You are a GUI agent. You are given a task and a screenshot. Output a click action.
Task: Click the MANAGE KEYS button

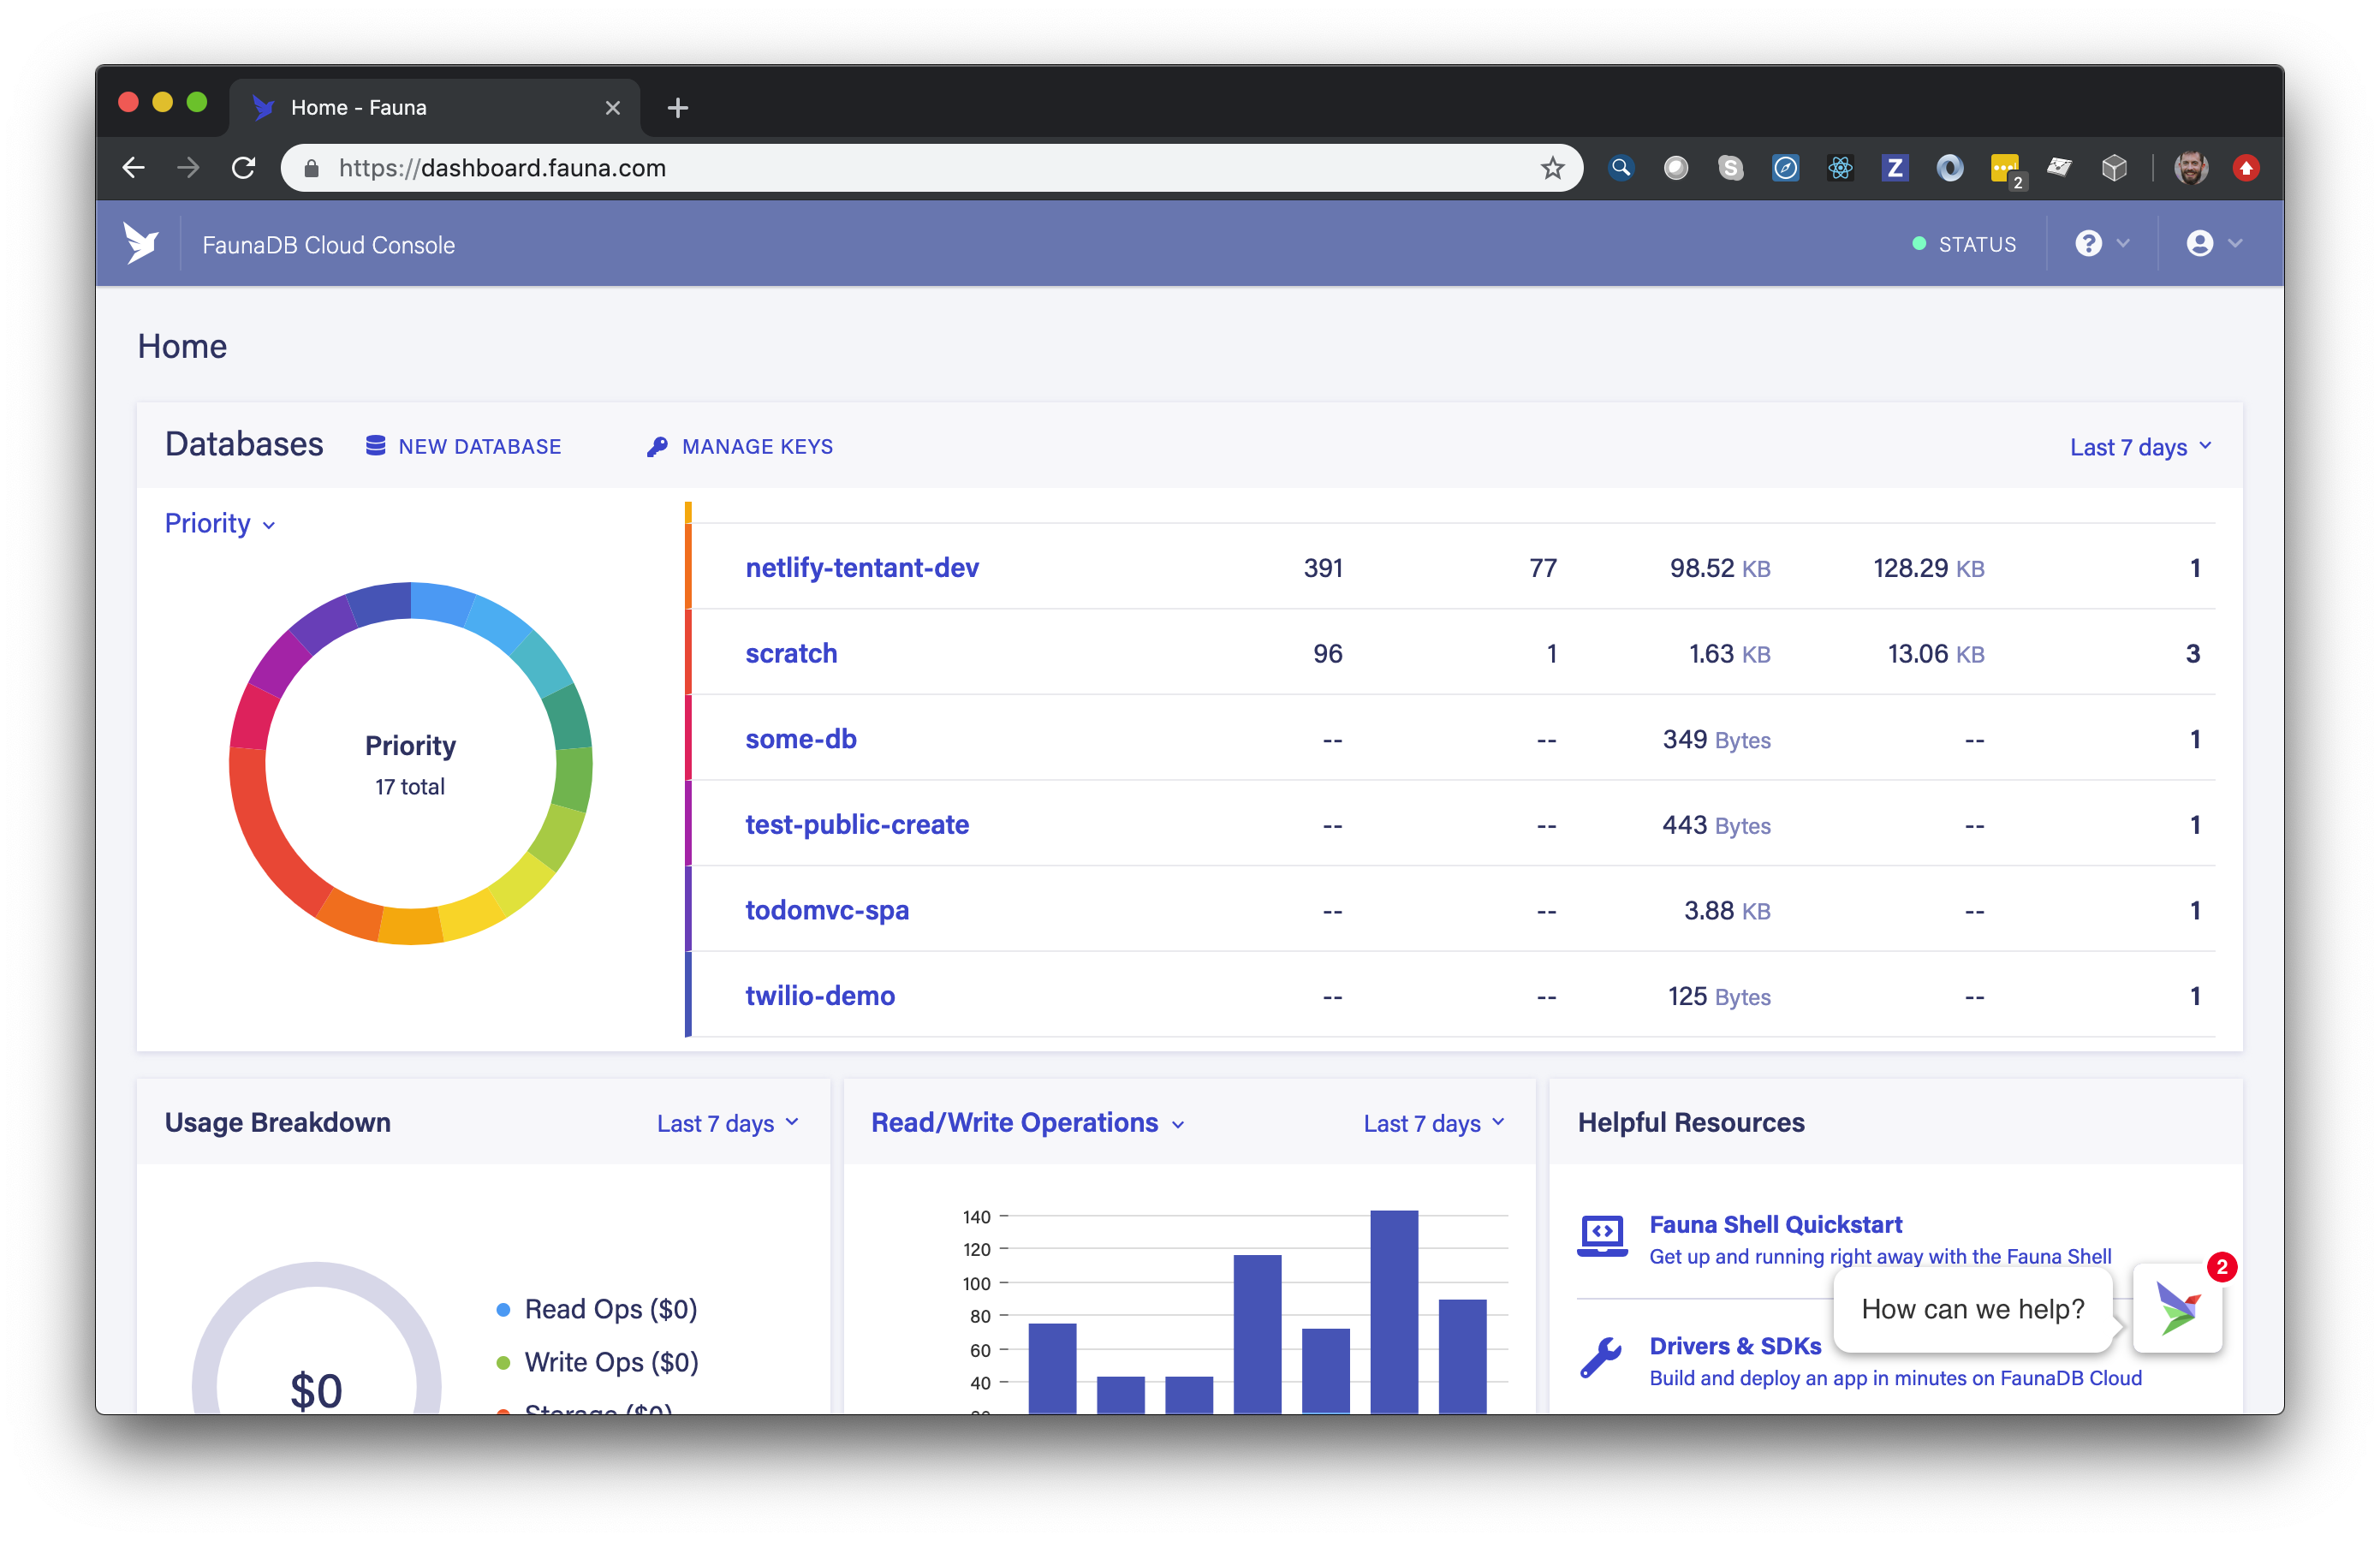pyautogui.click(x=740, y=446)
